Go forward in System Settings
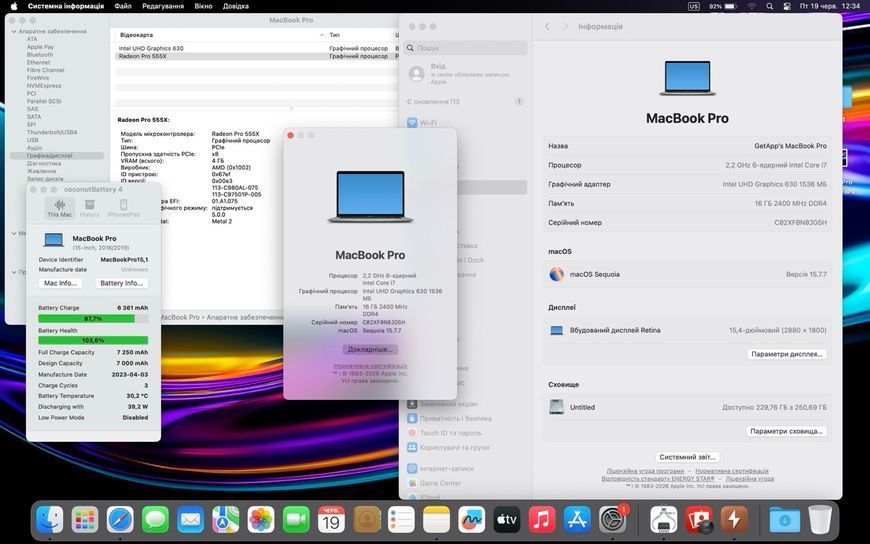Screen dimensions: 870x544 [x=565, y=27]
